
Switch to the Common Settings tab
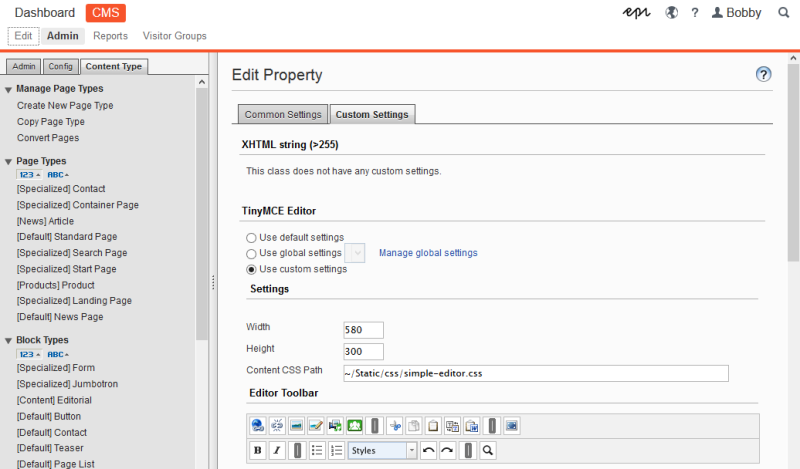coord(283,114)
